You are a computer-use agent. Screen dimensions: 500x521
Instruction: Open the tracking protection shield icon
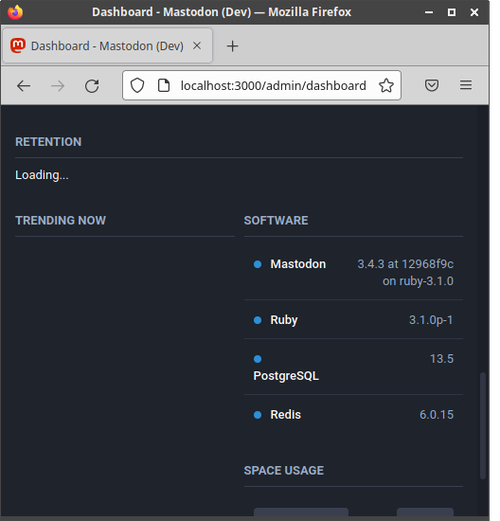click(137, 86)
